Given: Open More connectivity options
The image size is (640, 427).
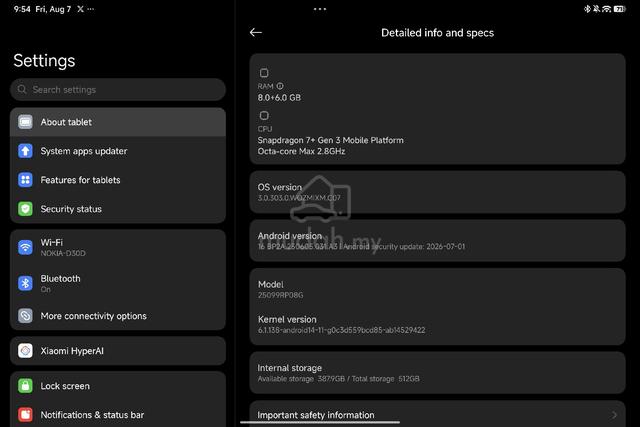Looking at the screenshot, I should pyautogui.click(x=118, y=316).
